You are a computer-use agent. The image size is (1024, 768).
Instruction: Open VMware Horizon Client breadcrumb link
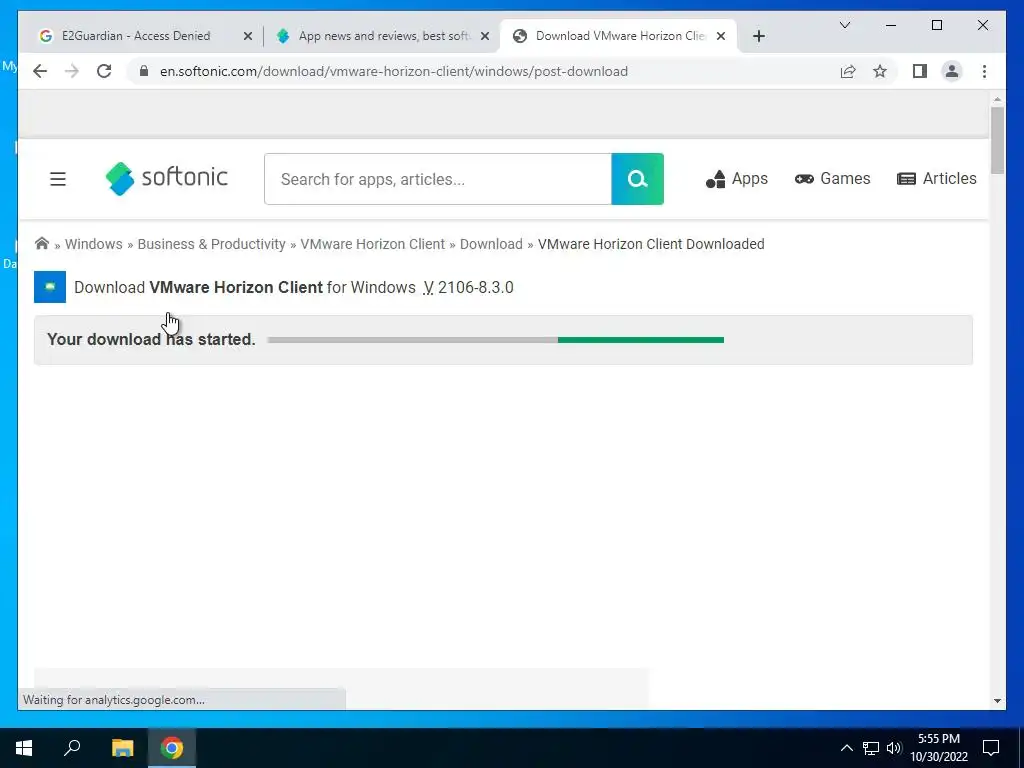click(x=372, y=244)
